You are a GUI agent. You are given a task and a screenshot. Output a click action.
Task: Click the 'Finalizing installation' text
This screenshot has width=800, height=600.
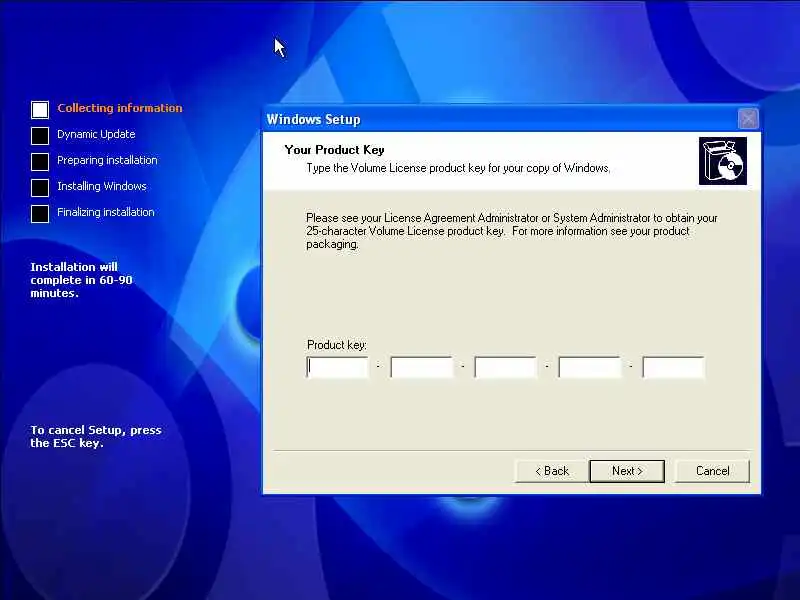coord(106,212)
